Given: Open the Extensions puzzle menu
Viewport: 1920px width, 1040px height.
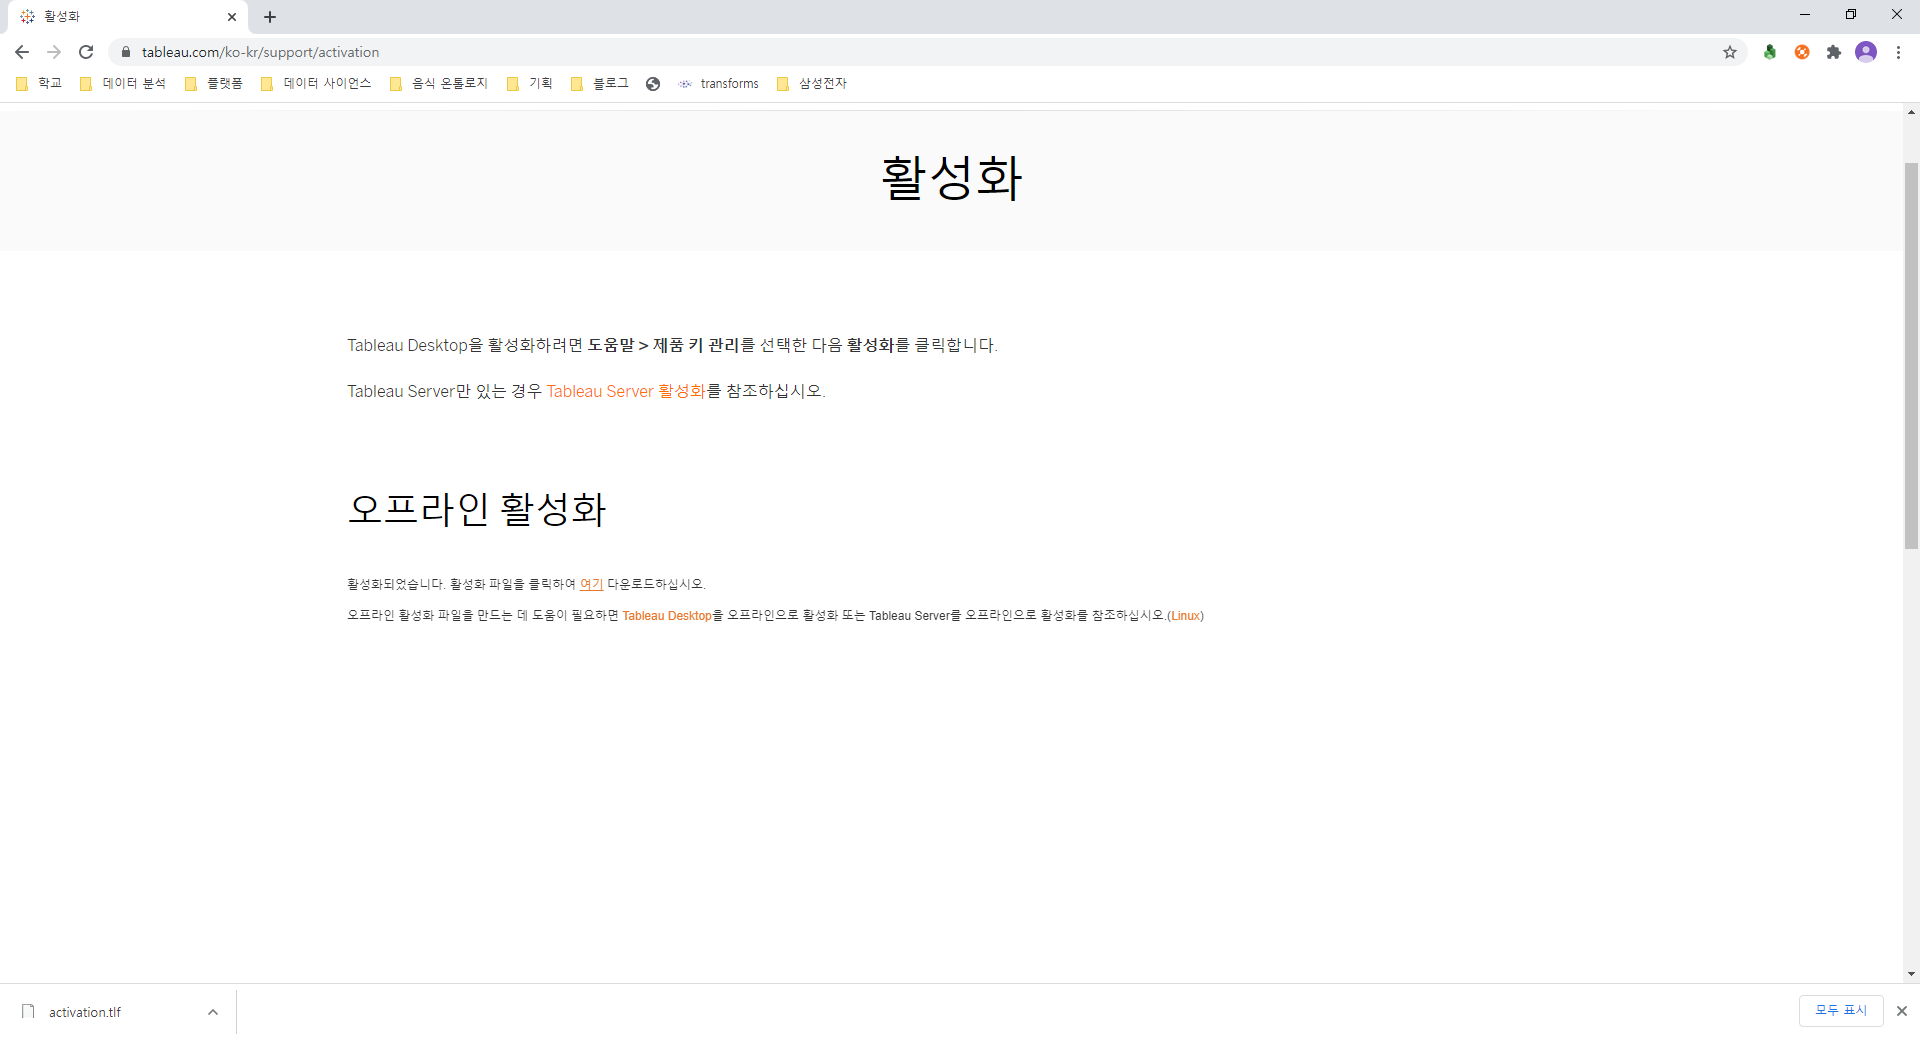Looking at the screenshot, I should (1834, 52).
